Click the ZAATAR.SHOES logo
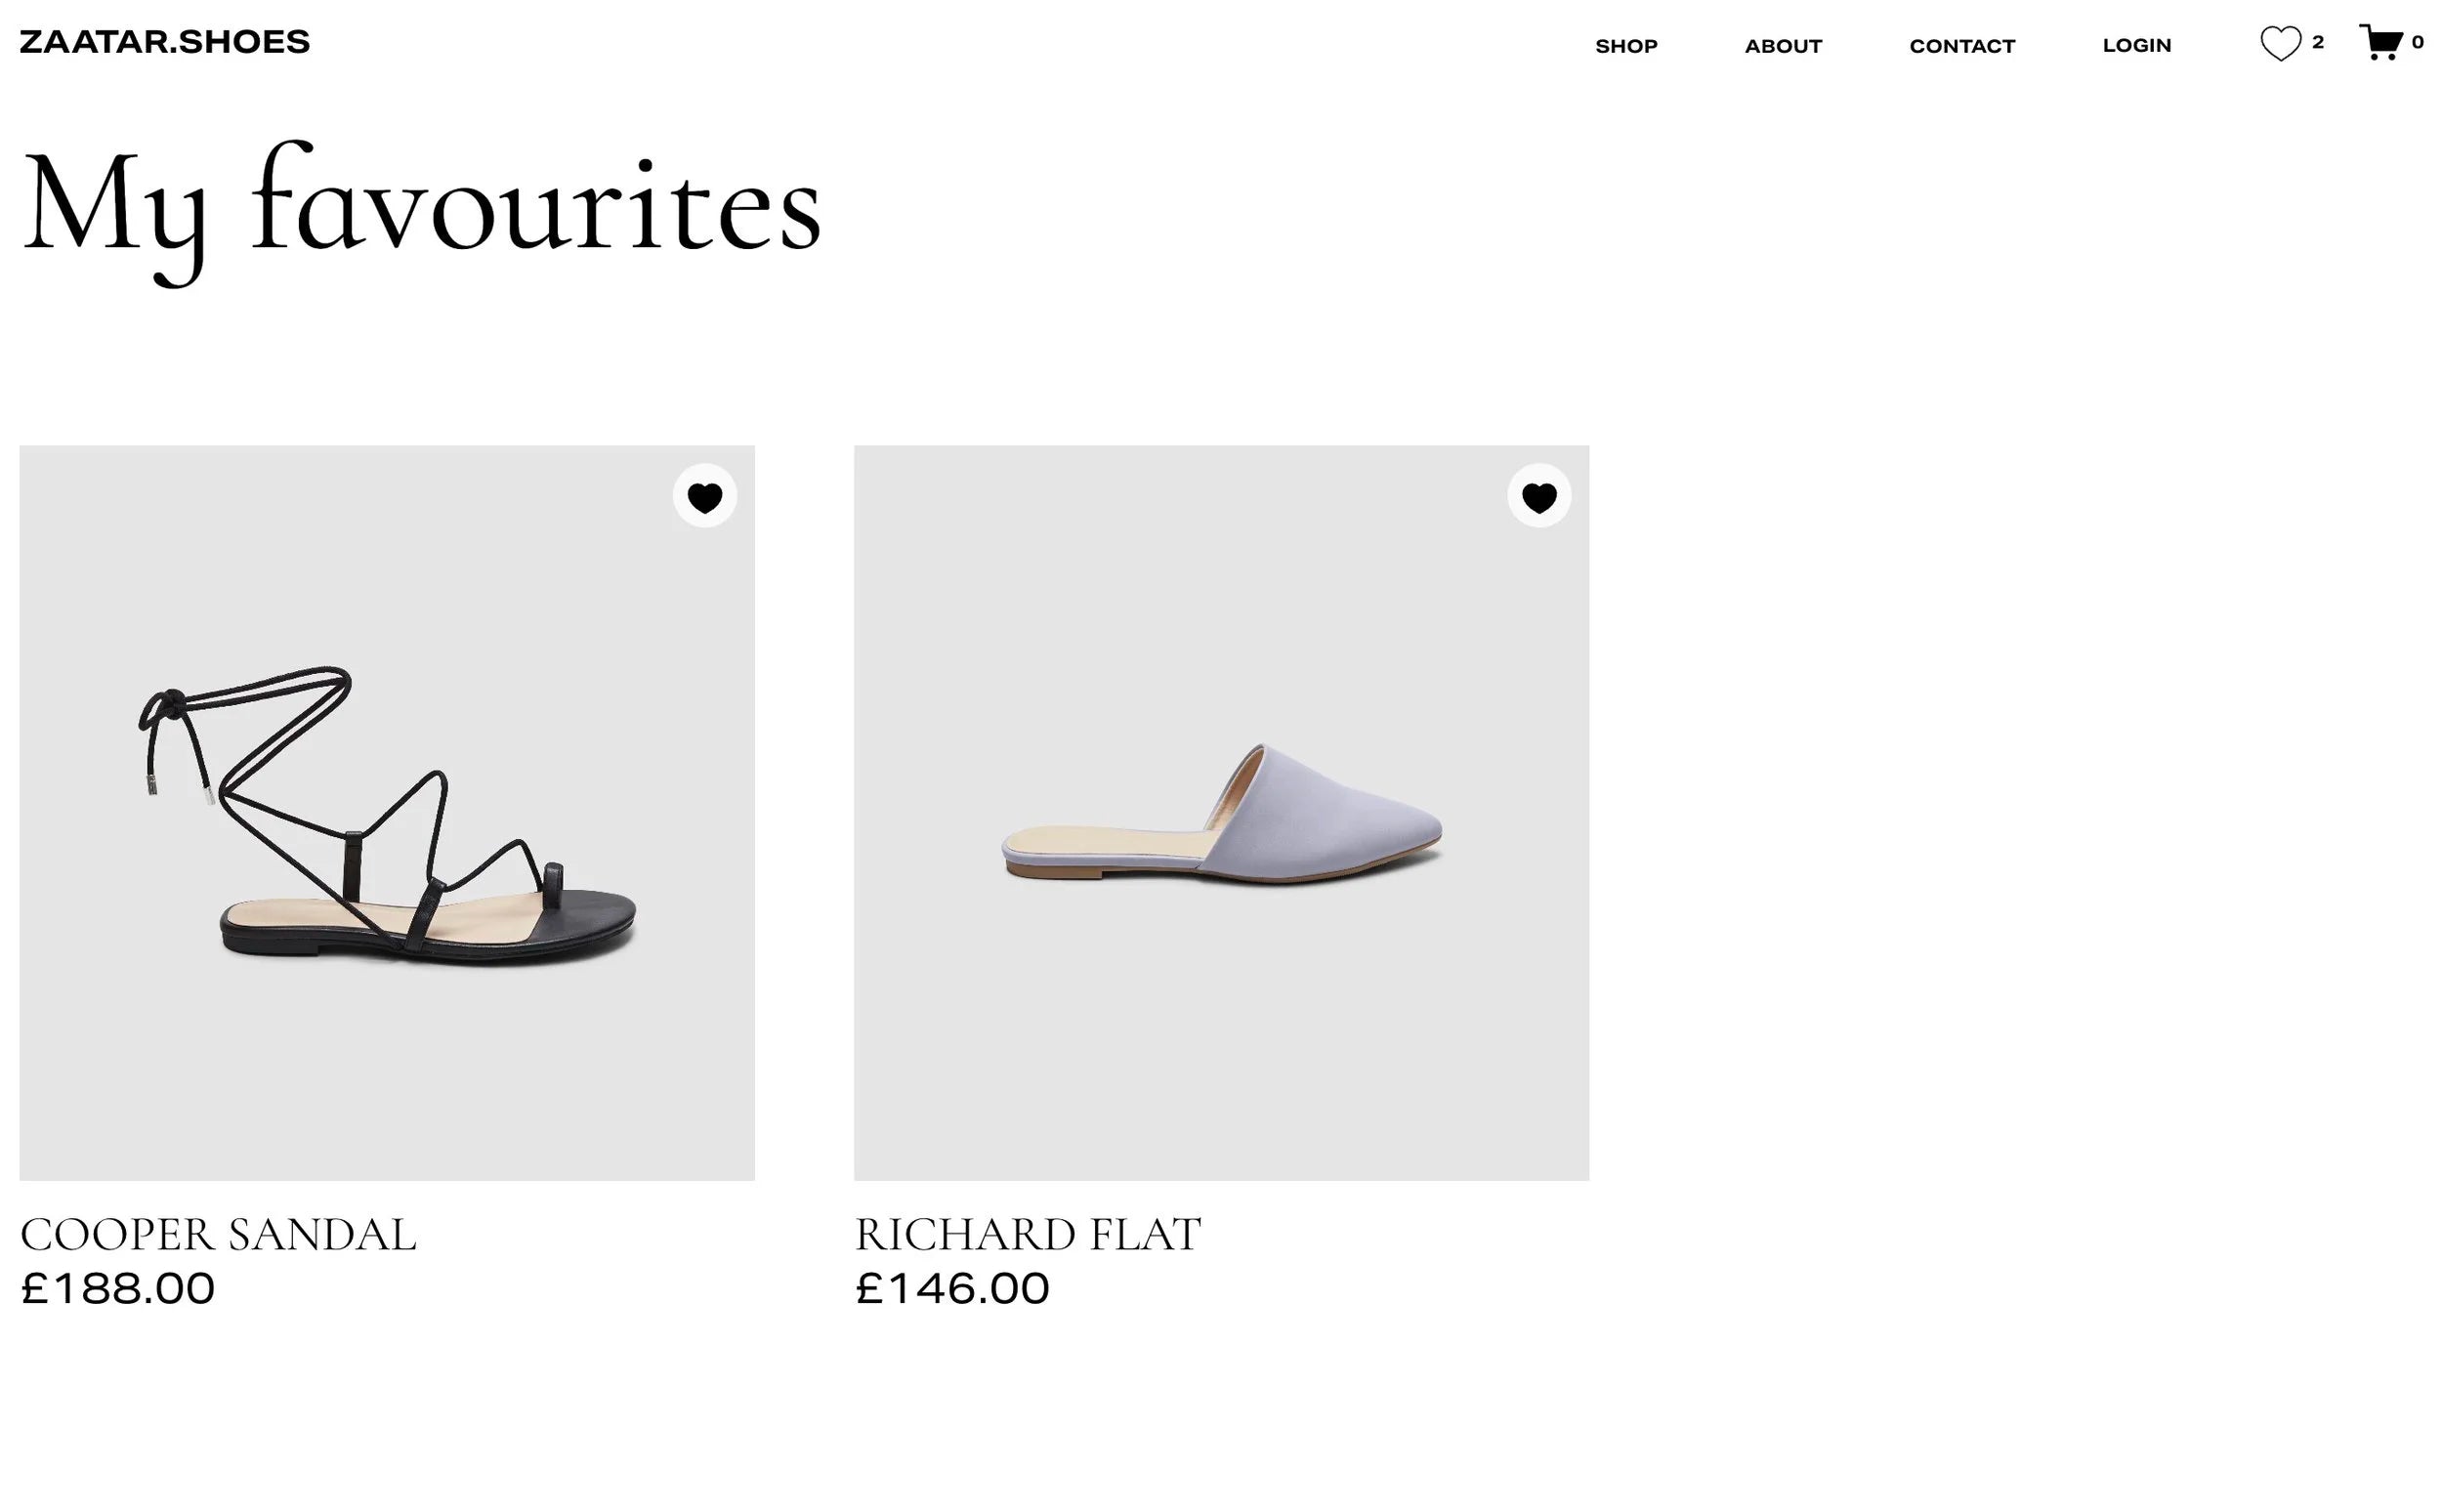The height and width of the screenshot is (1512, 2442). (165, 42)
